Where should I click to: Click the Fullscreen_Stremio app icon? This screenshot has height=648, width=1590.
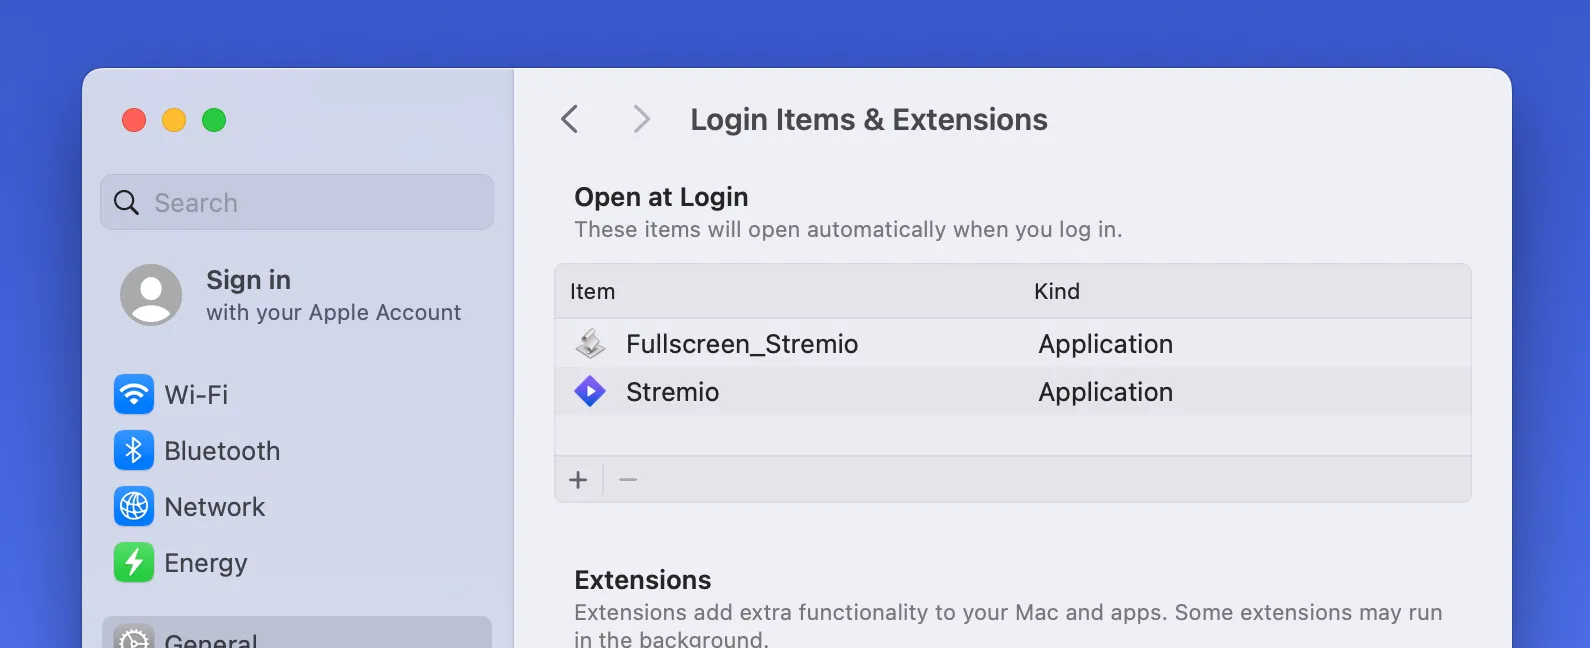(x=590, y=344)
